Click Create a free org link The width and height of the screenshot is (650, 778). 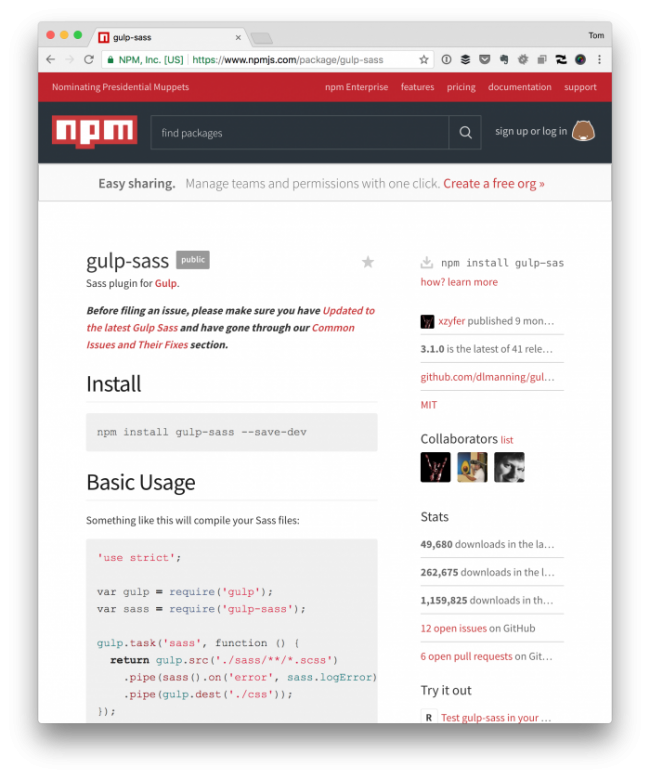click(493, 184)
